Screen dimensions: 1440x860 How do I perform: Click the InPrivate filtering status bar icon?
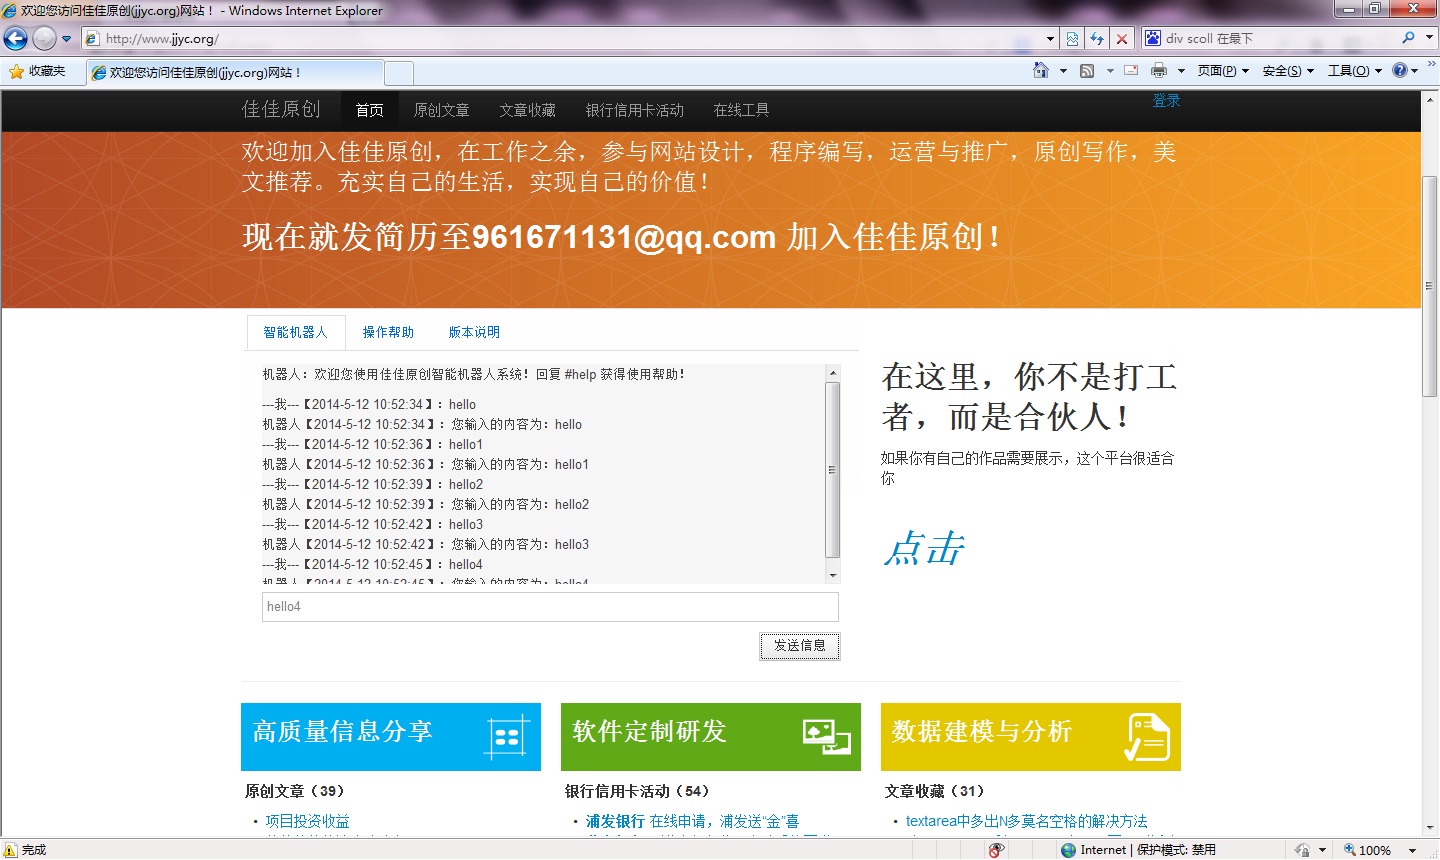pyautogui.click(x=996, y=850)
